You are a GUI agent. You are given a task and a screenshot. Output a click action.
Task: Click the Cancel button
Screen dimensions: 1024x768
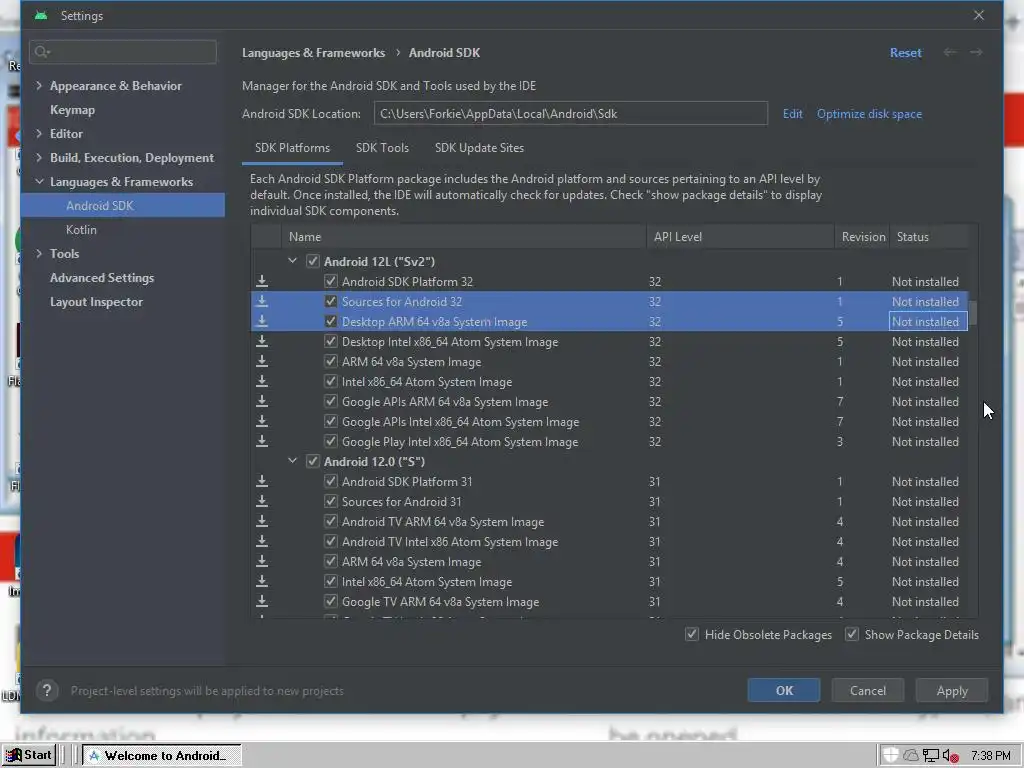pos(868,690)
